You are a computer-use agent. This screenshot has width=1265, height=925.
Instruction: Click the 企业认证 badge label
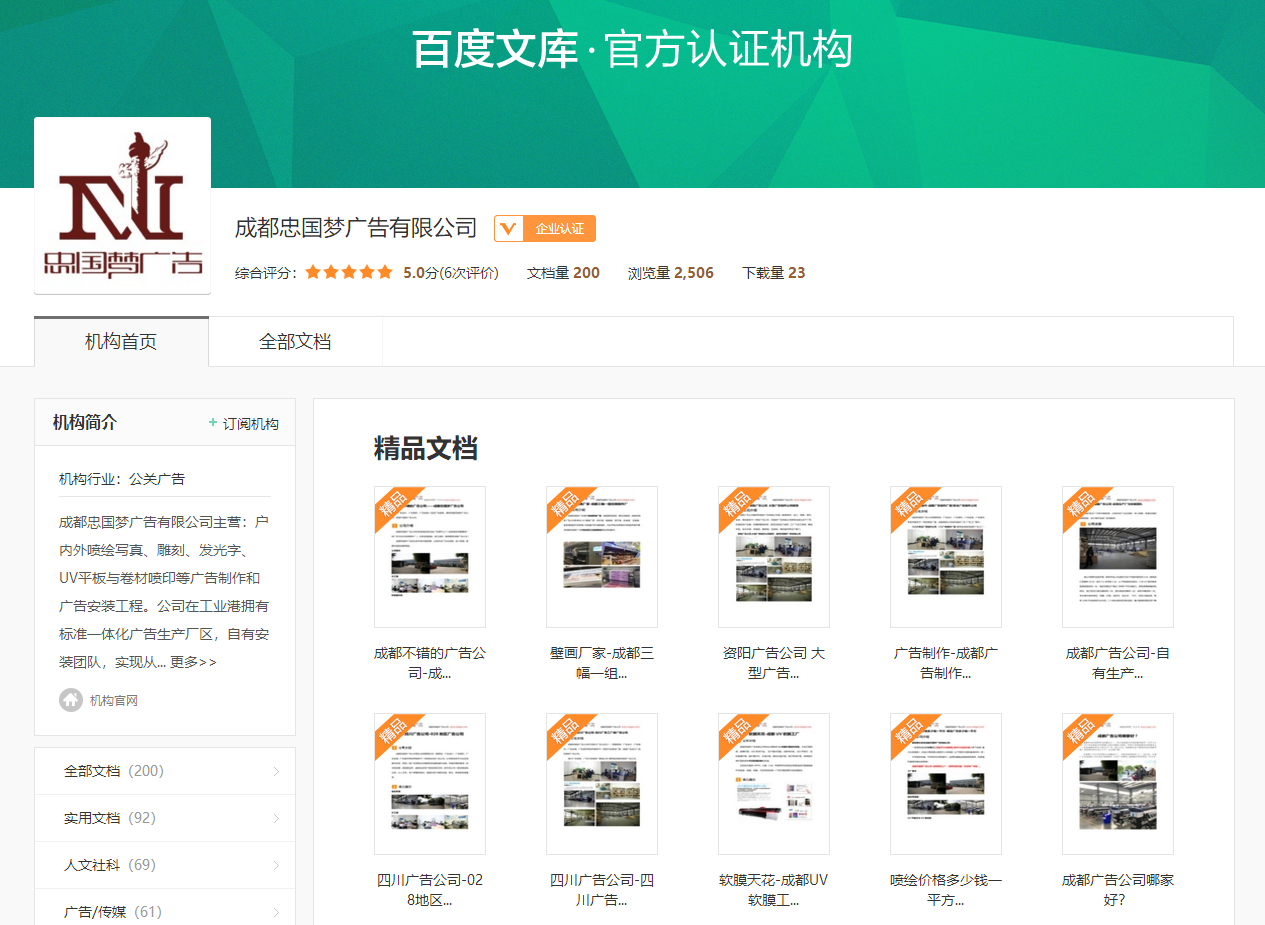pyautogui.click(x=559, y=229)
